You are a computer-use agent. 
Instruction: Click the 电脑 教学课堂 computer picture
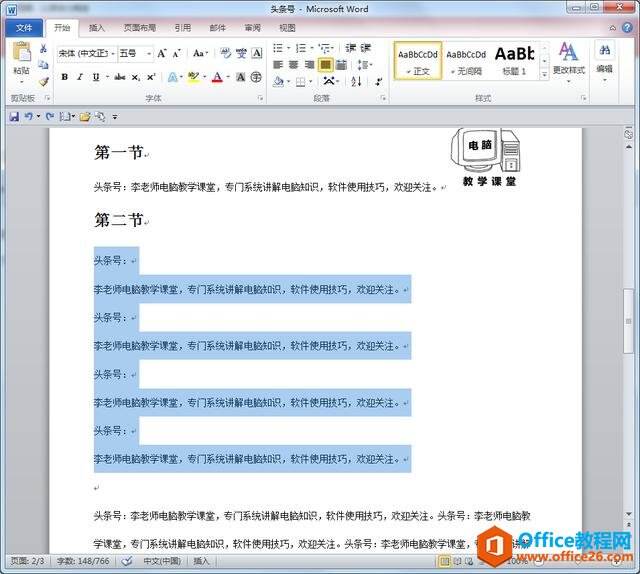487,158
